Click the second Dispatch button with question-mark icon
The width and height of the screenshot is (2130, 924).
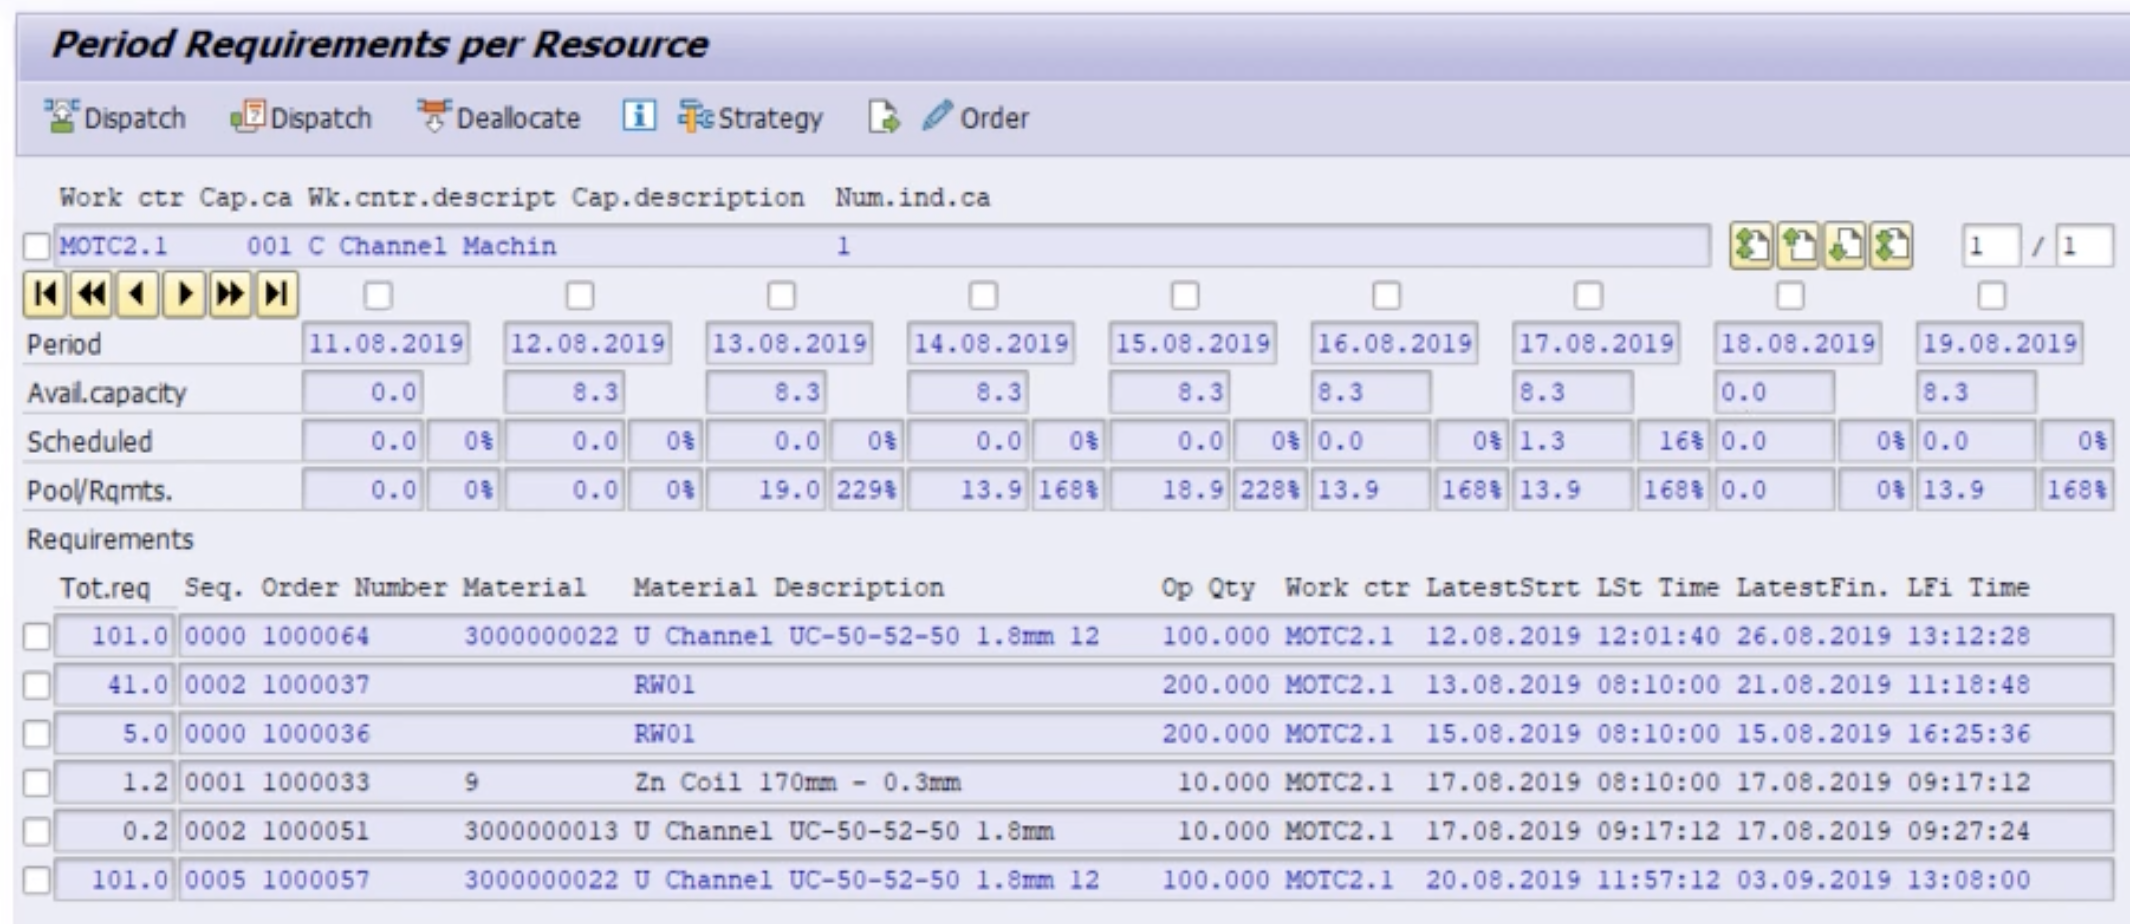click(x=301, y=118)
